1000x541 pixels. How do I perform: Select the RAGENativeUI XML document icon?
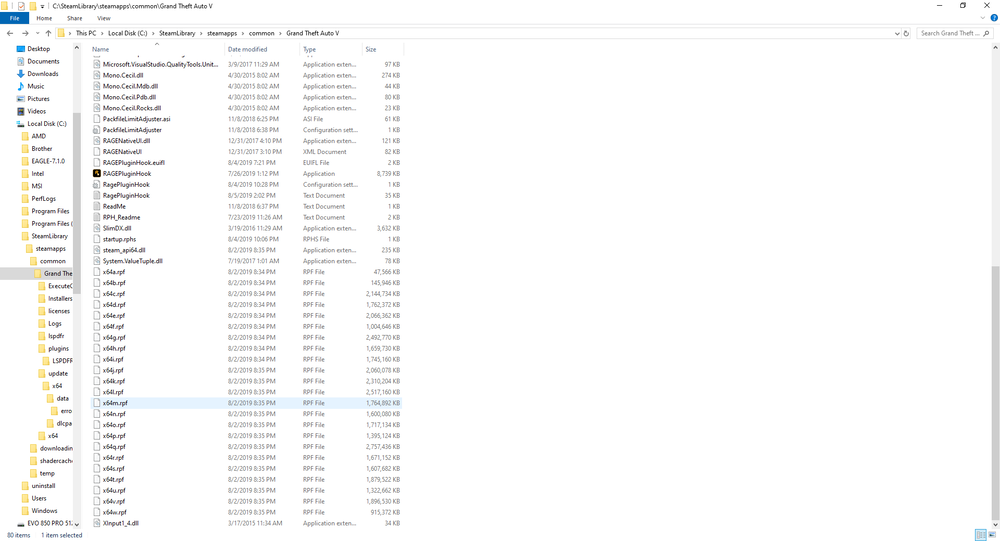tap(97, 152)
